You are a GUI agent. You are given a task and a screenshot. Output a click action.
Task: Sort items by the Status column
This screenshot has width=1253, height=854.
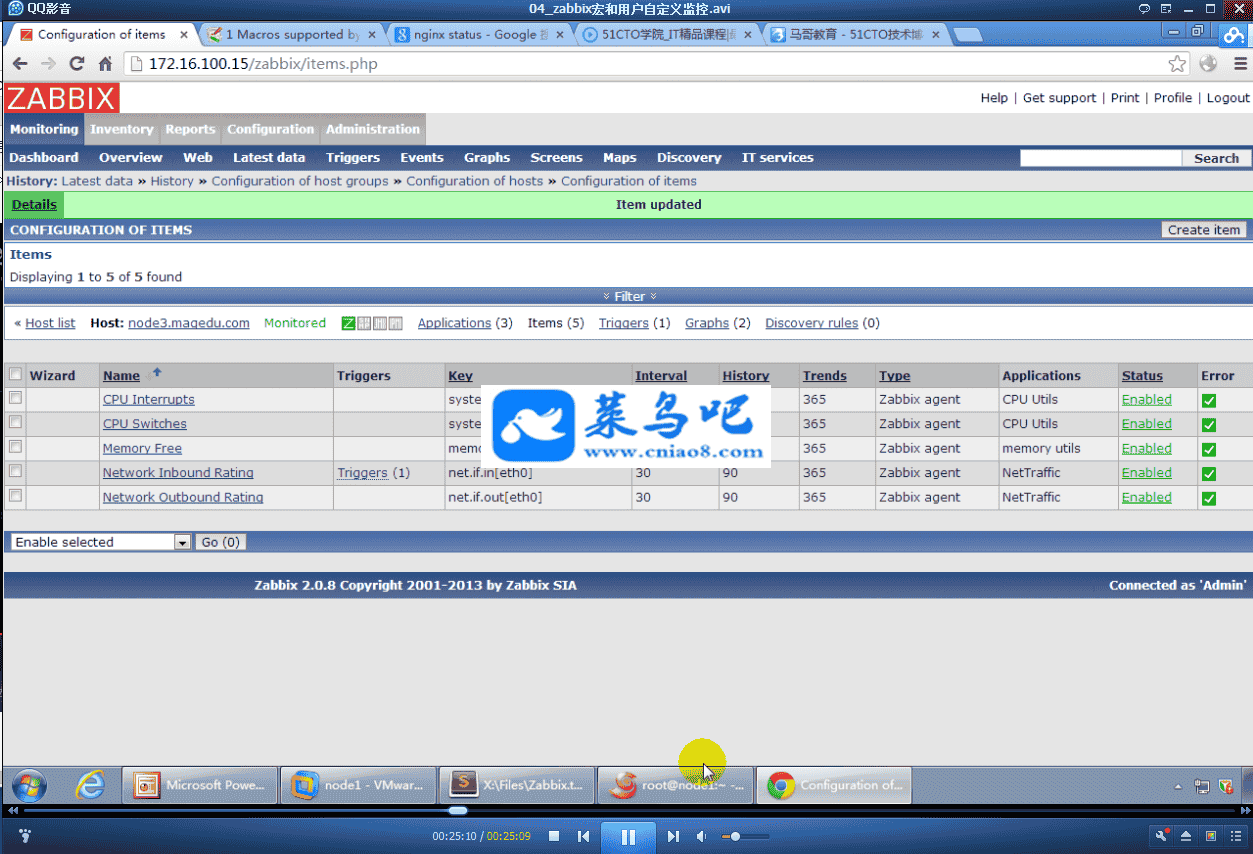1142,376
